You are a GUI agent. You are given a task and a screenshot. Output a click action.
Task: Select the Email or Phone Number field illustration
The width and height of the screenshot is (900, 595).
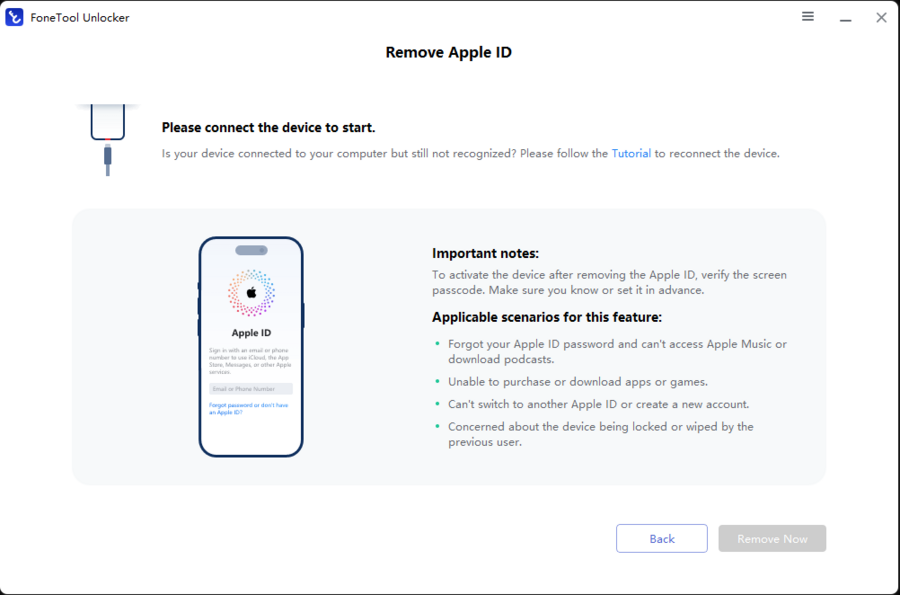[250, 388]
